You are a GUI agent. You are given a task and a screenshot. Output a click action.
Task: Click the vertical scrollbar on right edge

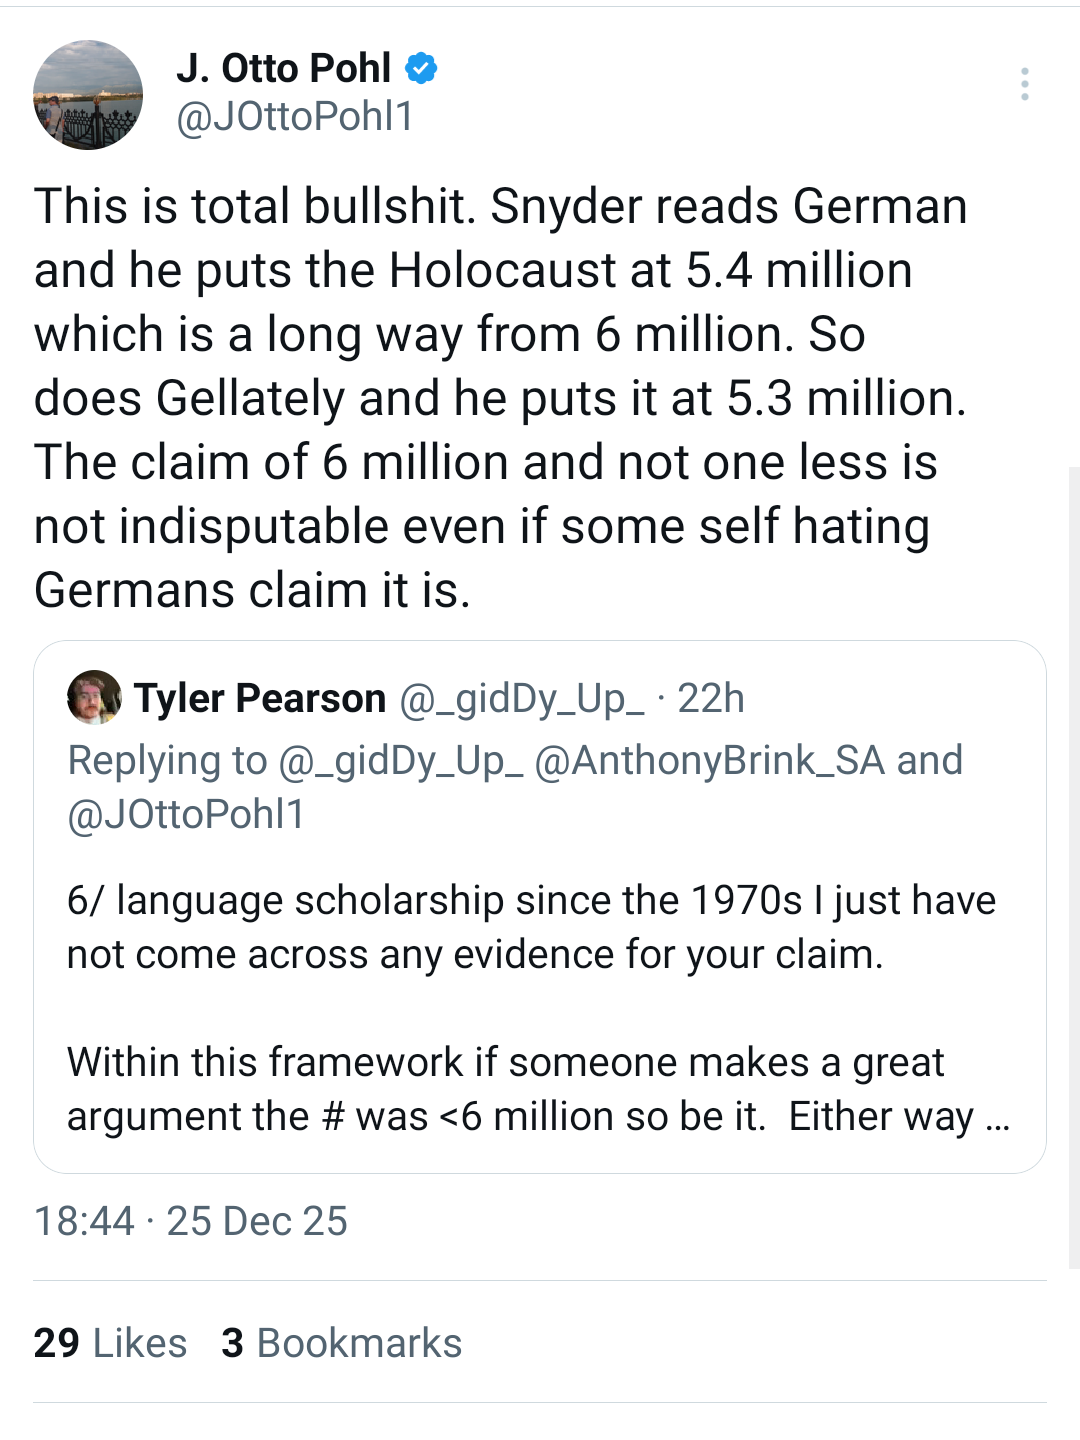click(x=1074, y=860)
